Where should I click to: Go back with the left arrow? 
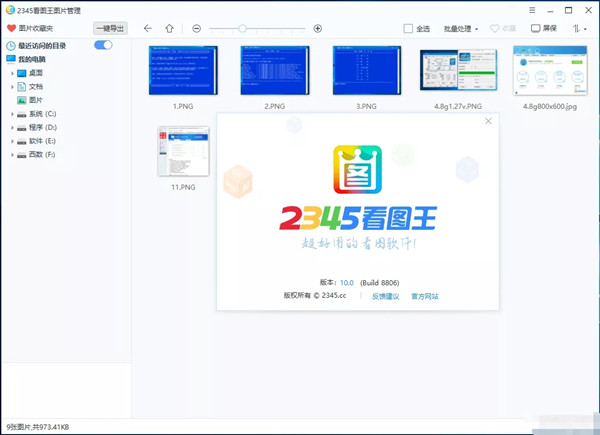[148, 28]
